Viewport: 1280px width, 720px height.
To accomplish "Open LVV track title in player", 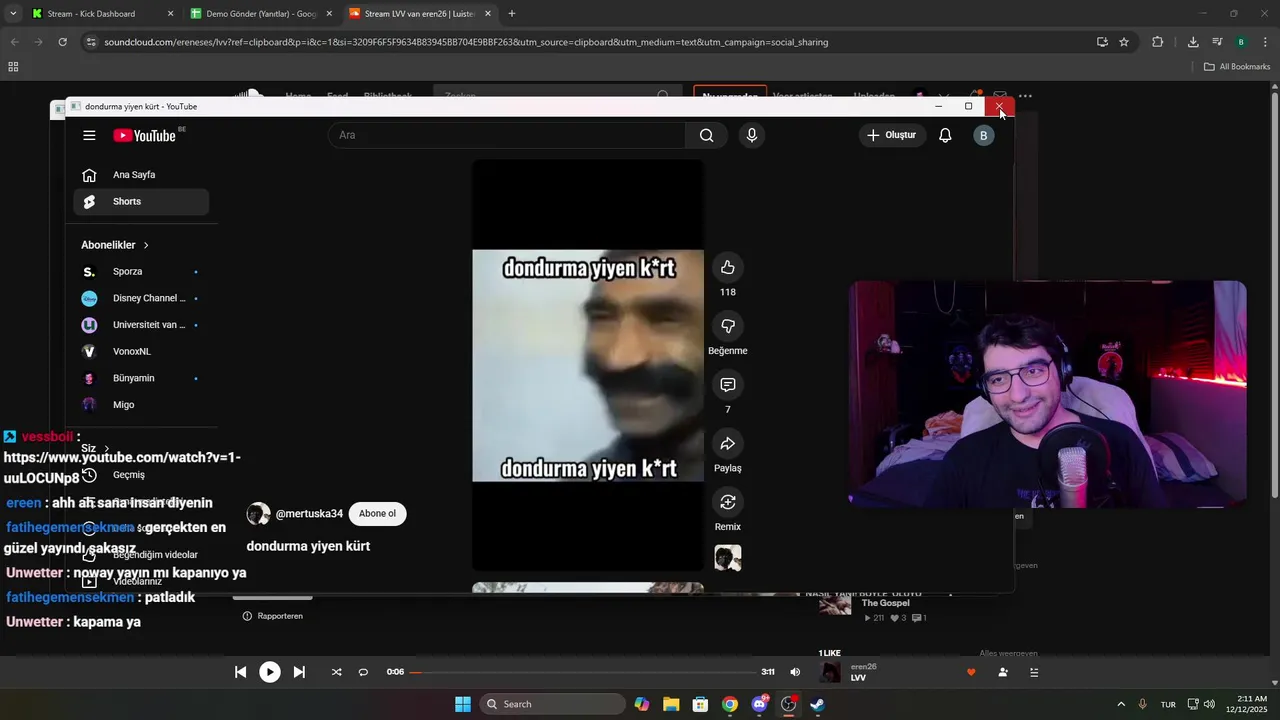I will pos(858,678).
